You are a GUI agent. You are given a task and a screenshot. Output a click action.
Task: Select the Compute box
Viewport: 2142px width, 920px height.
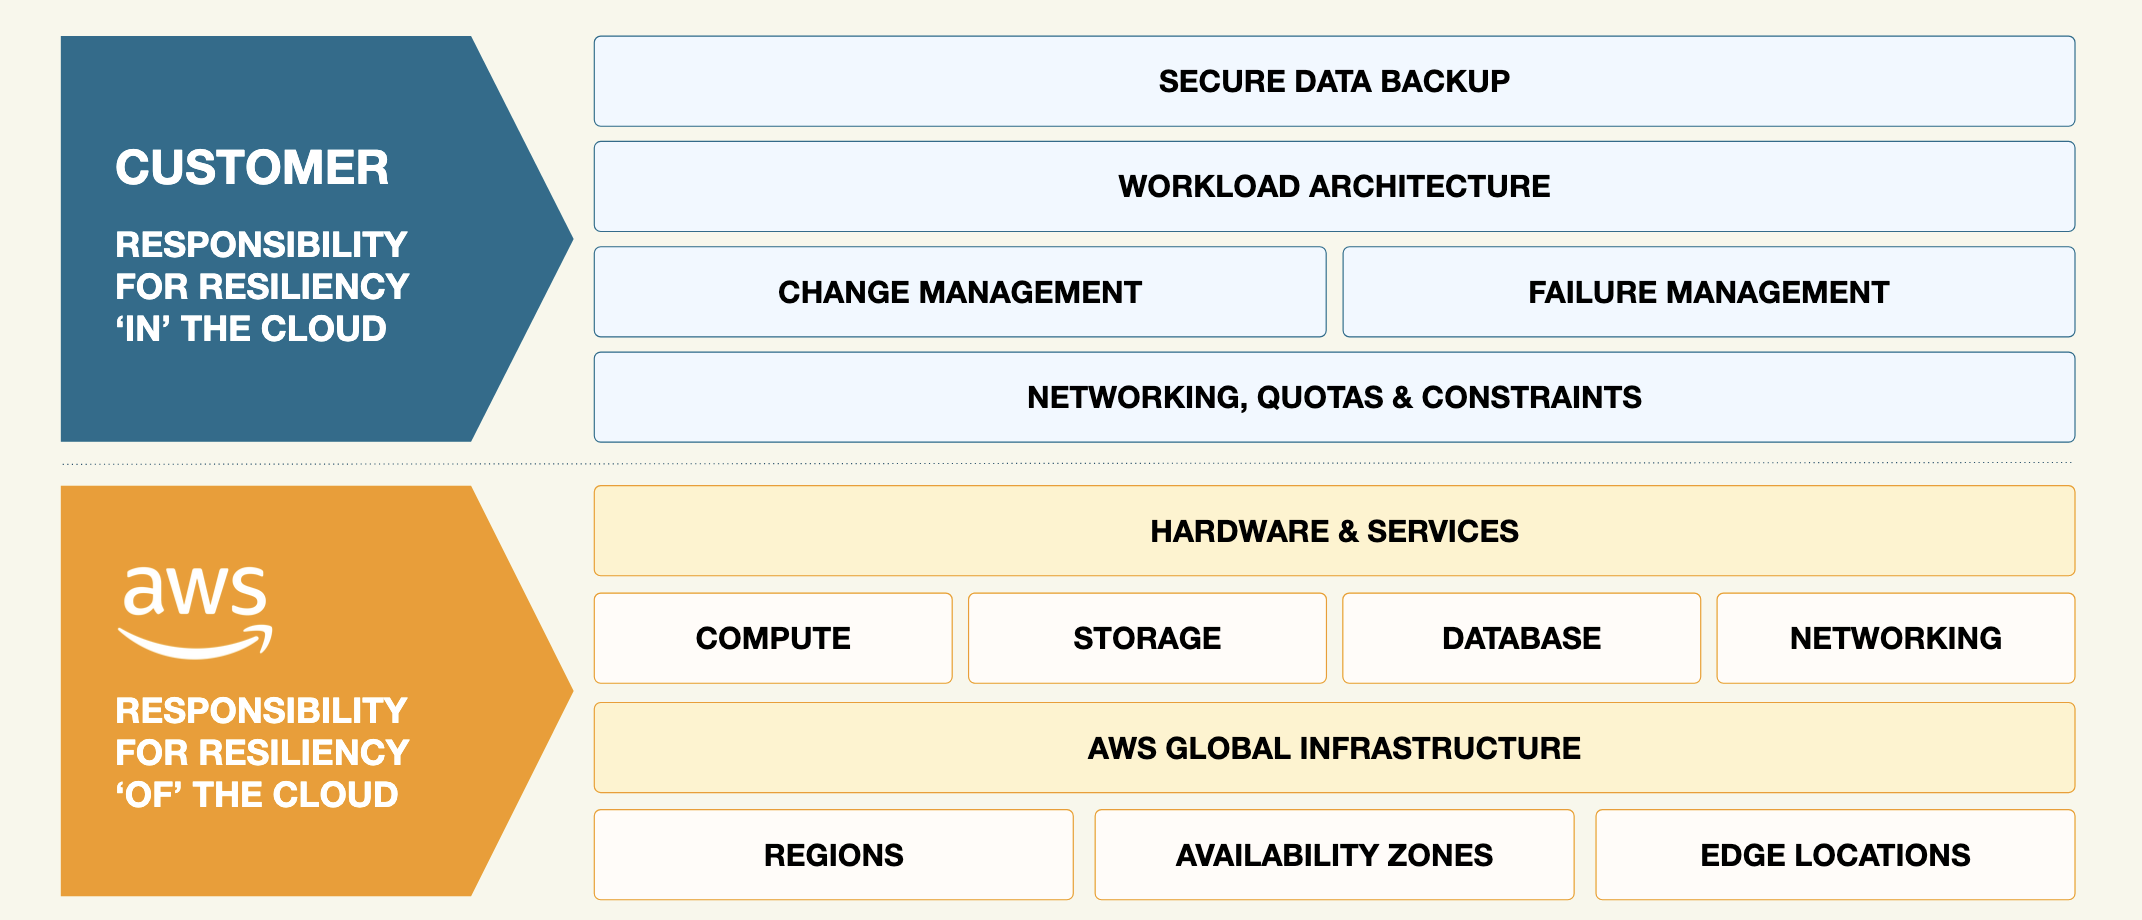point(773,638)
